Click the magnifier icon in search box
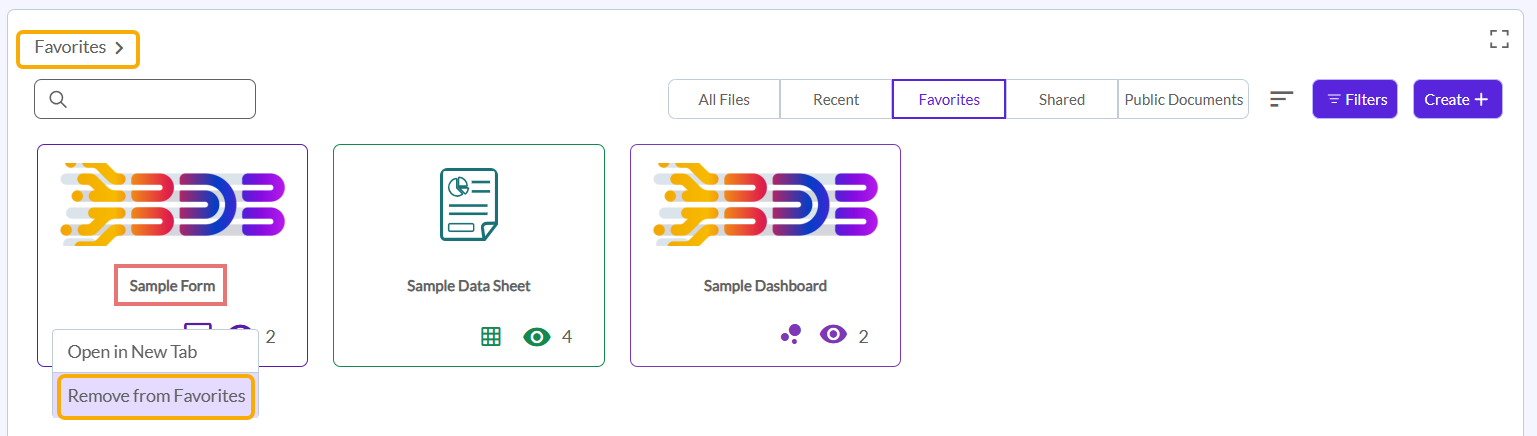Screen dimensions: 1537x436 pos(58,99)
